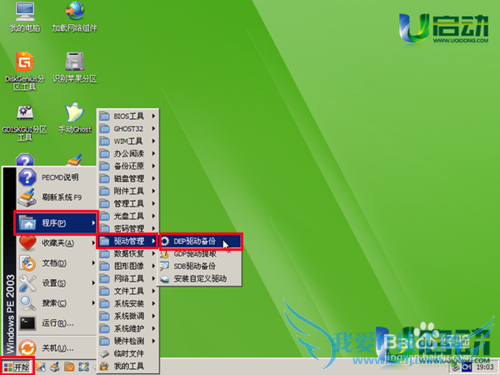The height and width of the screenshot is (375, 500).
Task: Click the GDP驱动提取 icon
Action: [x=164, y=254]
